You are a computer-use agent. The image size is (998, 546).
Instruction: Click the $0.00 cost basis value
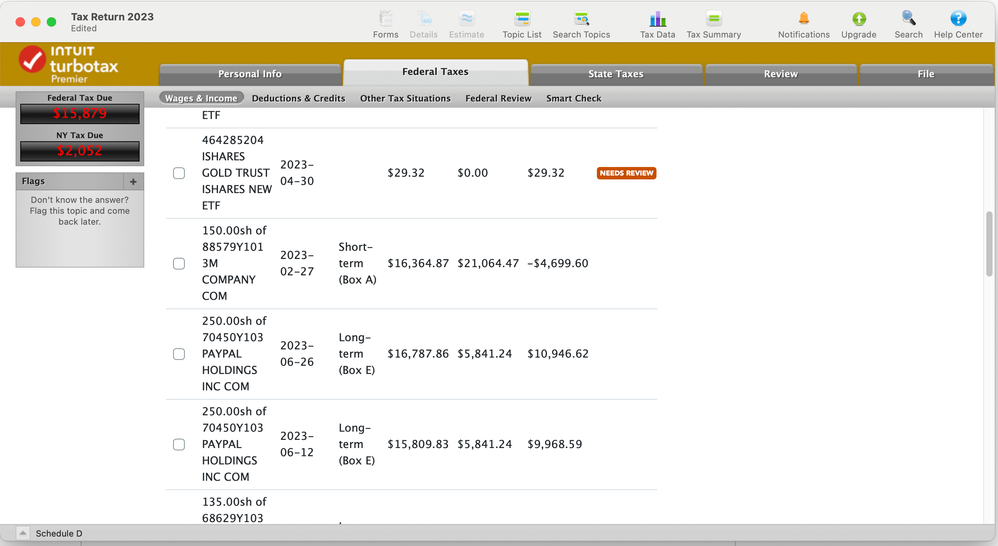(x=472, y=173)
